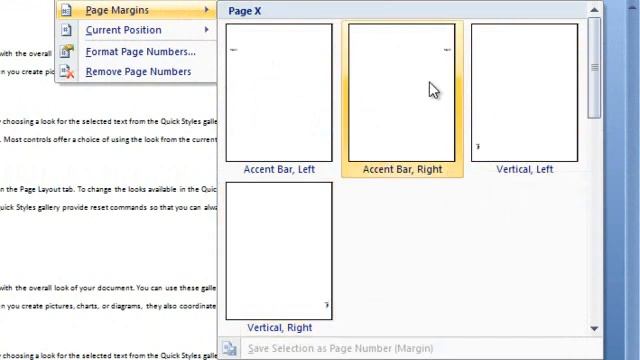Click the Page X gallery heading
The image size is (640, 360).
244,11
